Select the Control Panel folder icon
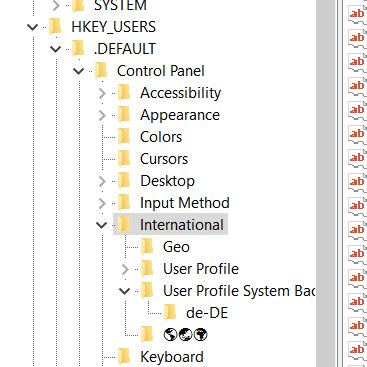The height and width of the screenshot is (367, 367). (101, 71)
